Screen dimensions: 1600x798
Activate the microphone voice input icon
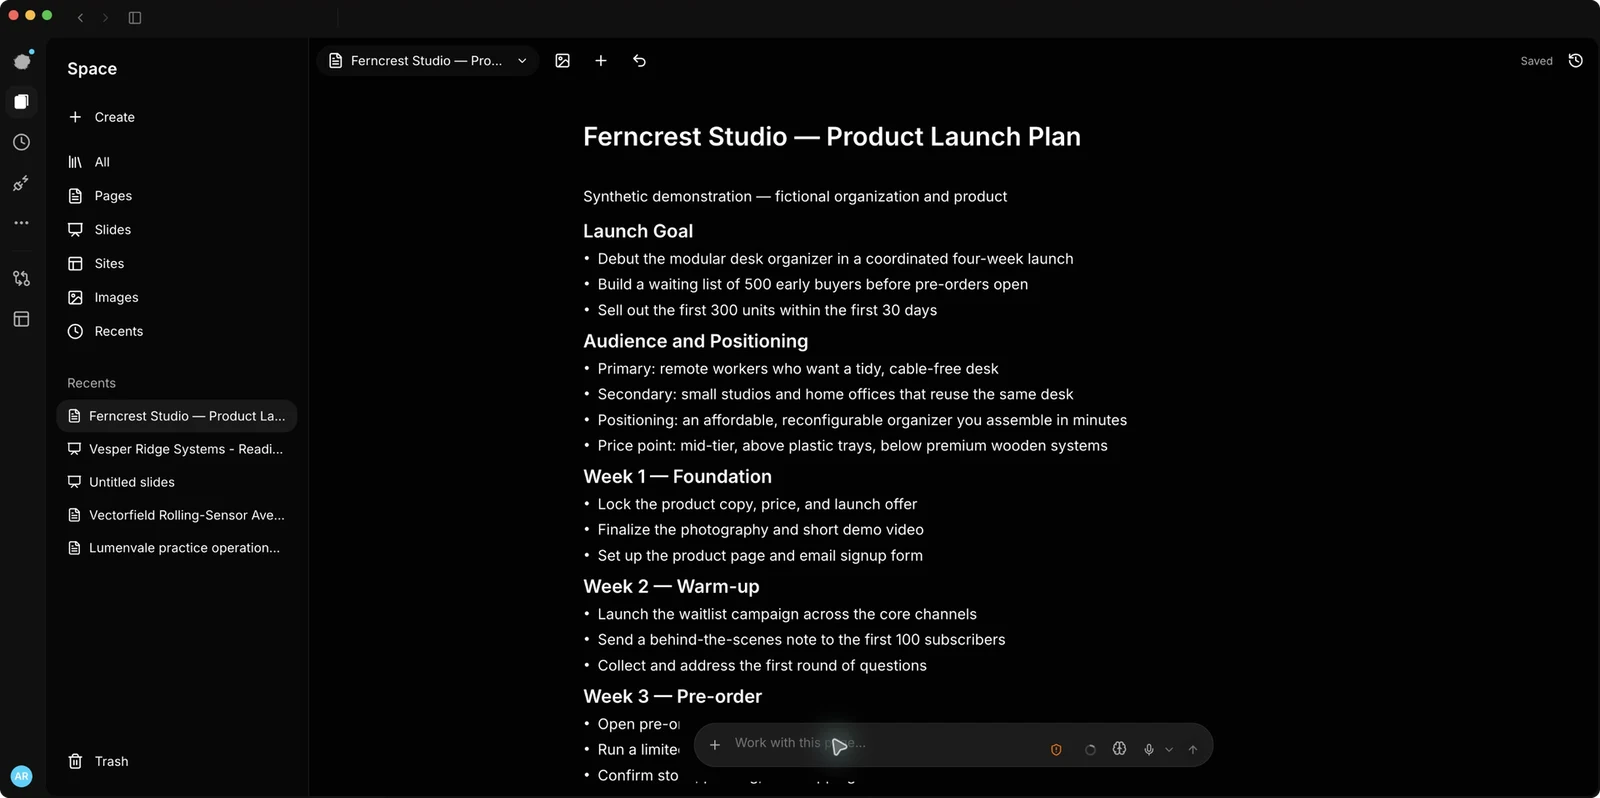coord(1149,749)
